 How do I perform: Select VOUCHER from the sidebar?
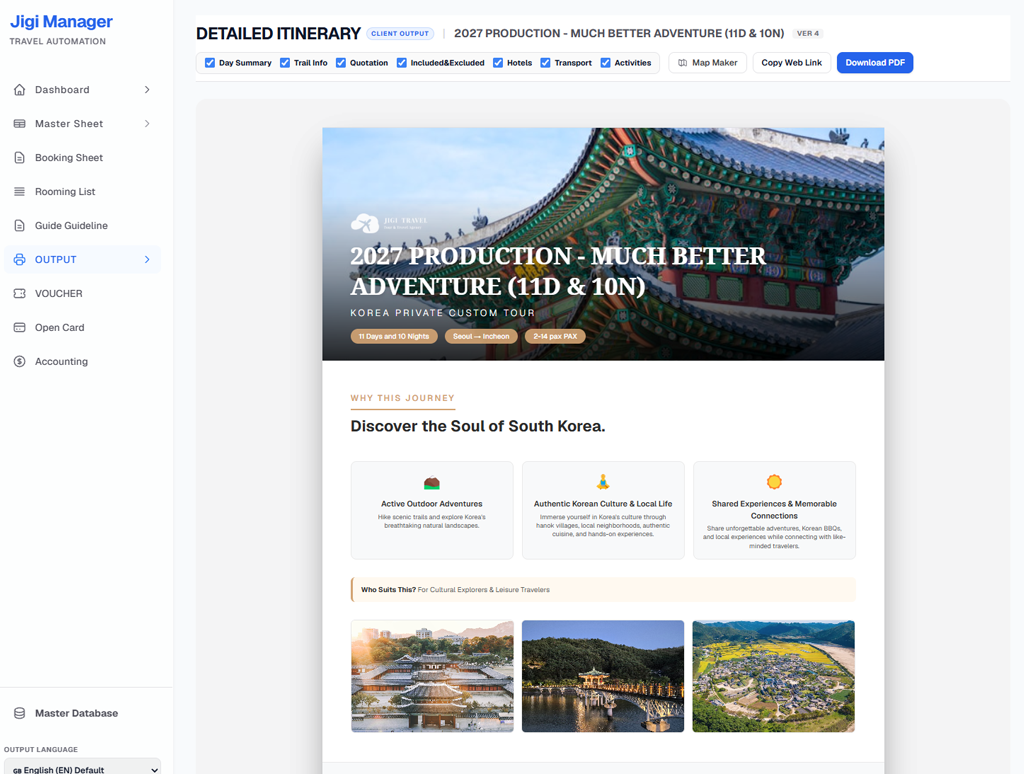point(82,293)
